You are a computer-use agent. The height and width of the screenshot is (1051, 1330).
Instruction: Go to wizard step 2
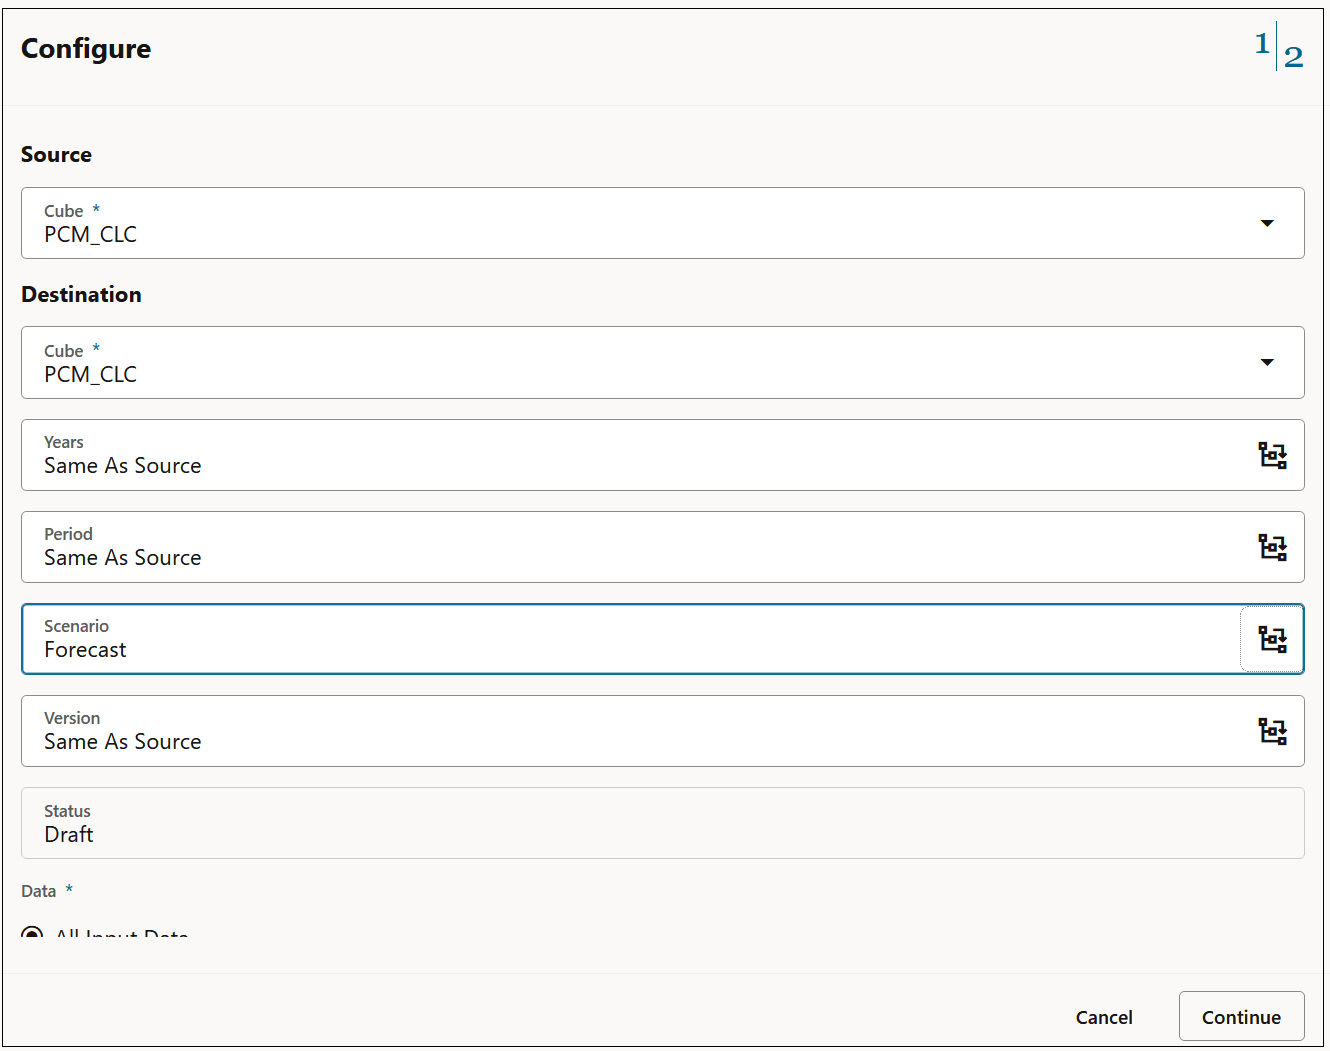[x=1296, y=58]
